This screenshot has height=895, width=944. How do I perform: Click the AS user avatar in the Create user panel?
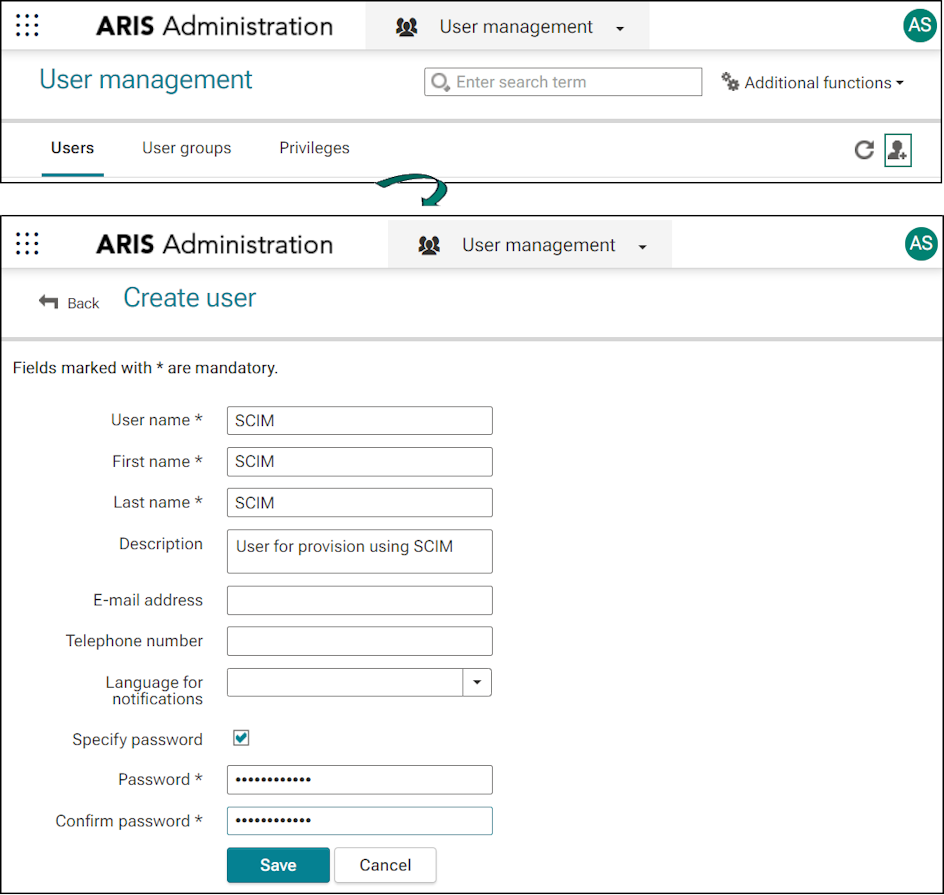[921, 243]
